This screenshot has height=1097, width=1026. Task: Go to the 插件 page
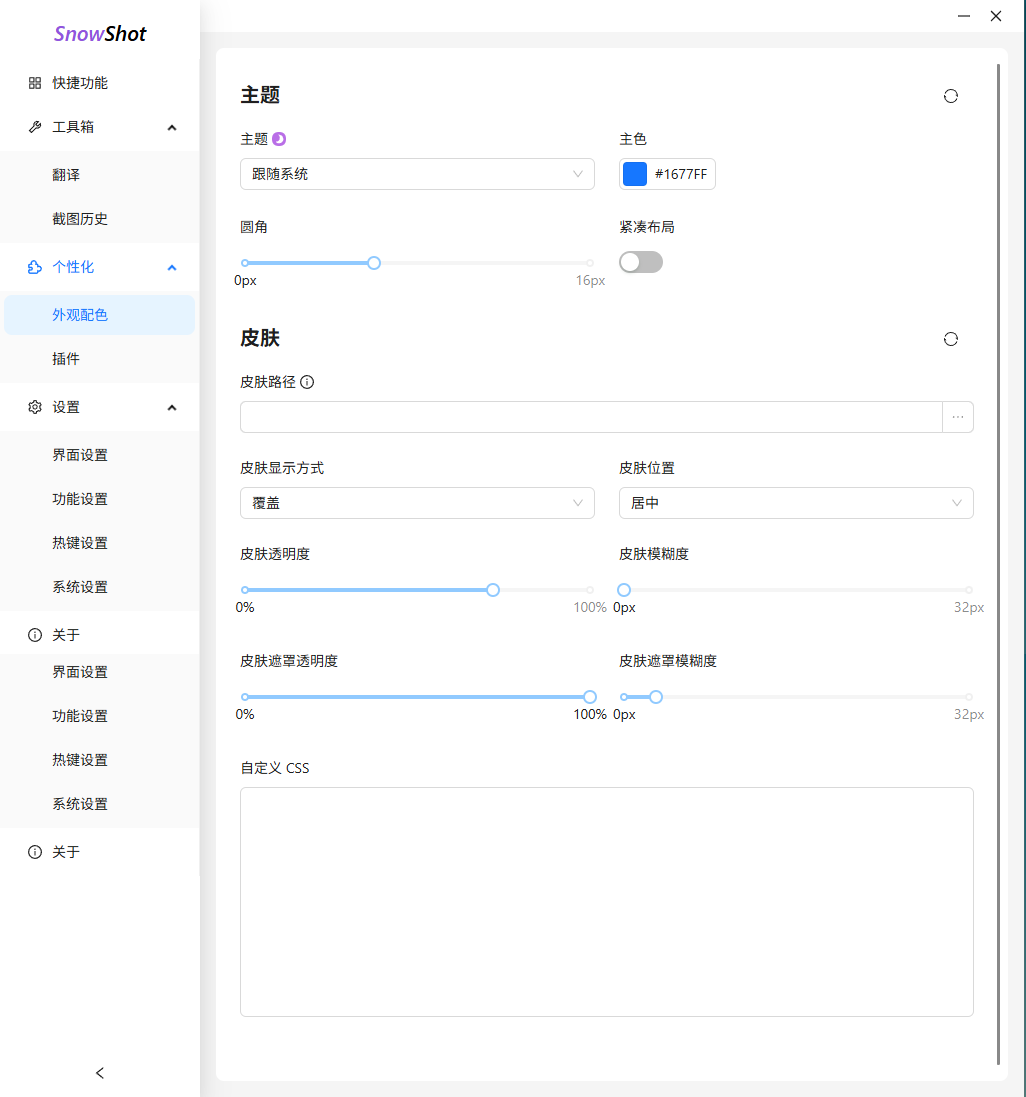[x=66, y=359]
